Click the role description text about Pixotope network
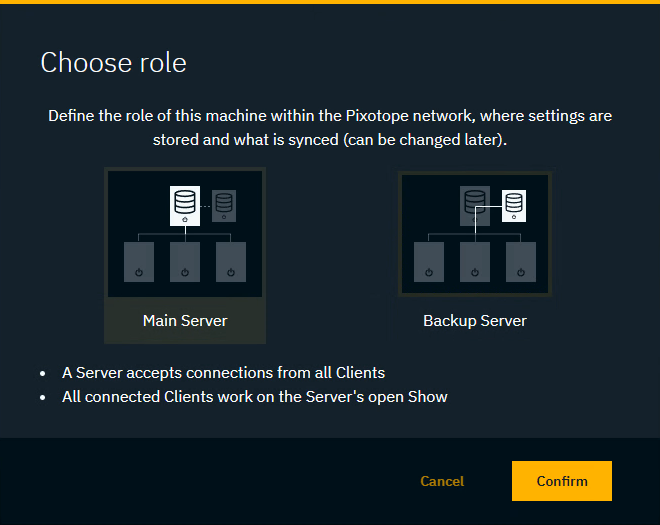This screenshot has height=525, width=660. tap(330, 128)
